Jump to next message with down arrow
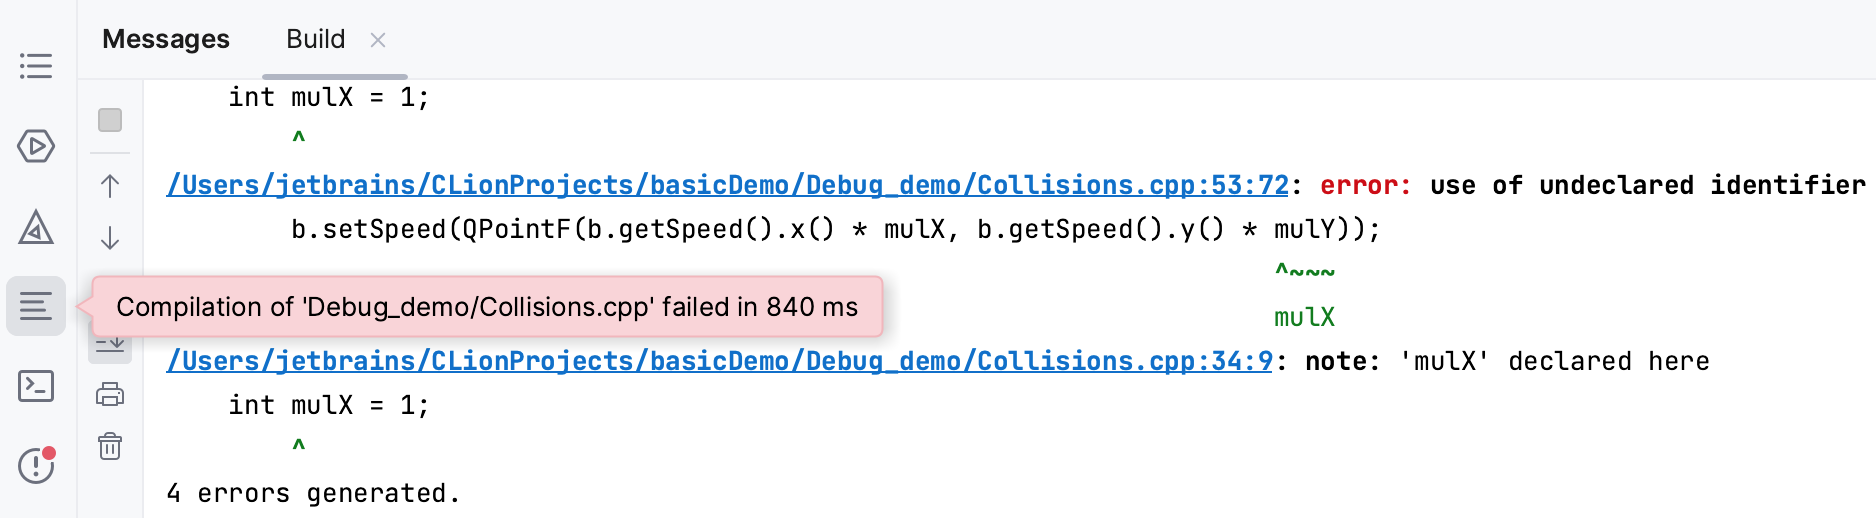 (x=110, y=238)
